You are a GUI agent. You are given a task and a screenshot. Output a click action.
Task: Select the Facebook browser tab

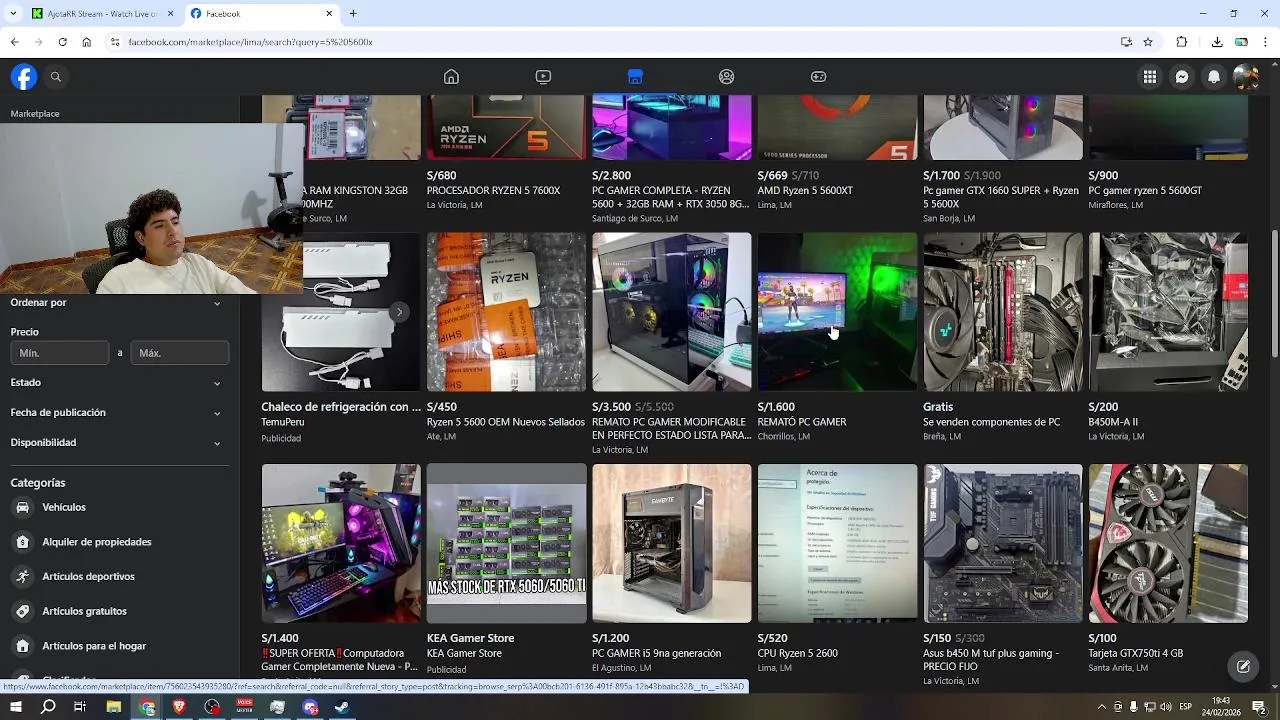click(x=262, y=14)
